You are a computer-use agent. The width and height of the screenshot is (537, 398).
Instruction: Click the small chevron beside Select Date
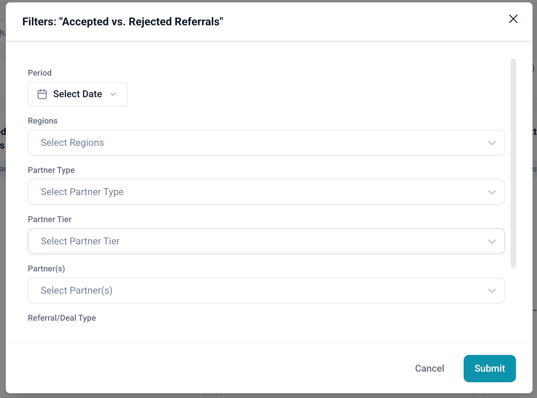[113, 94]
